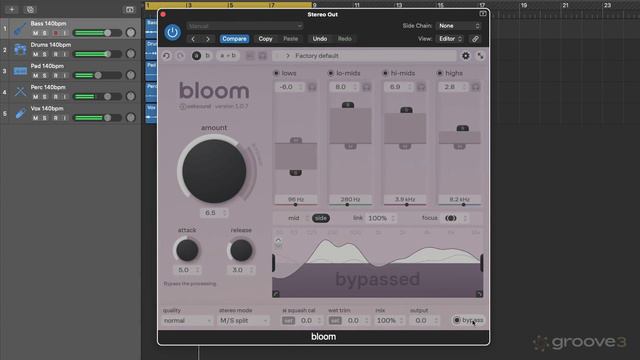This screenshot has height=360, width=640.
Task: Toggle the lows band enable dot
Action: tap(276, 73)
